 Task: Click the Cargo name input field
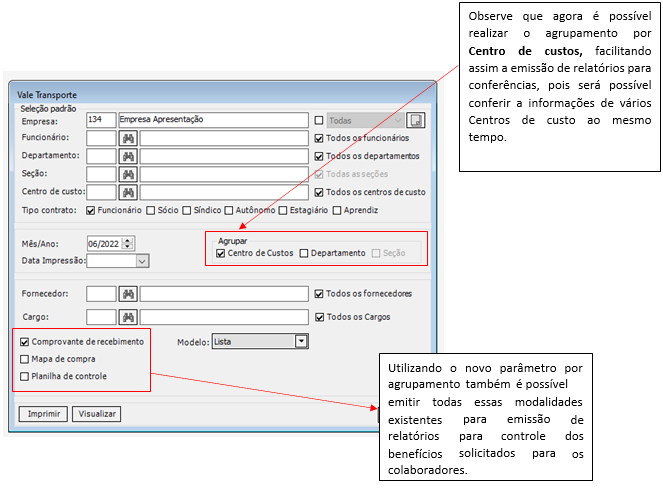[224, 317]
